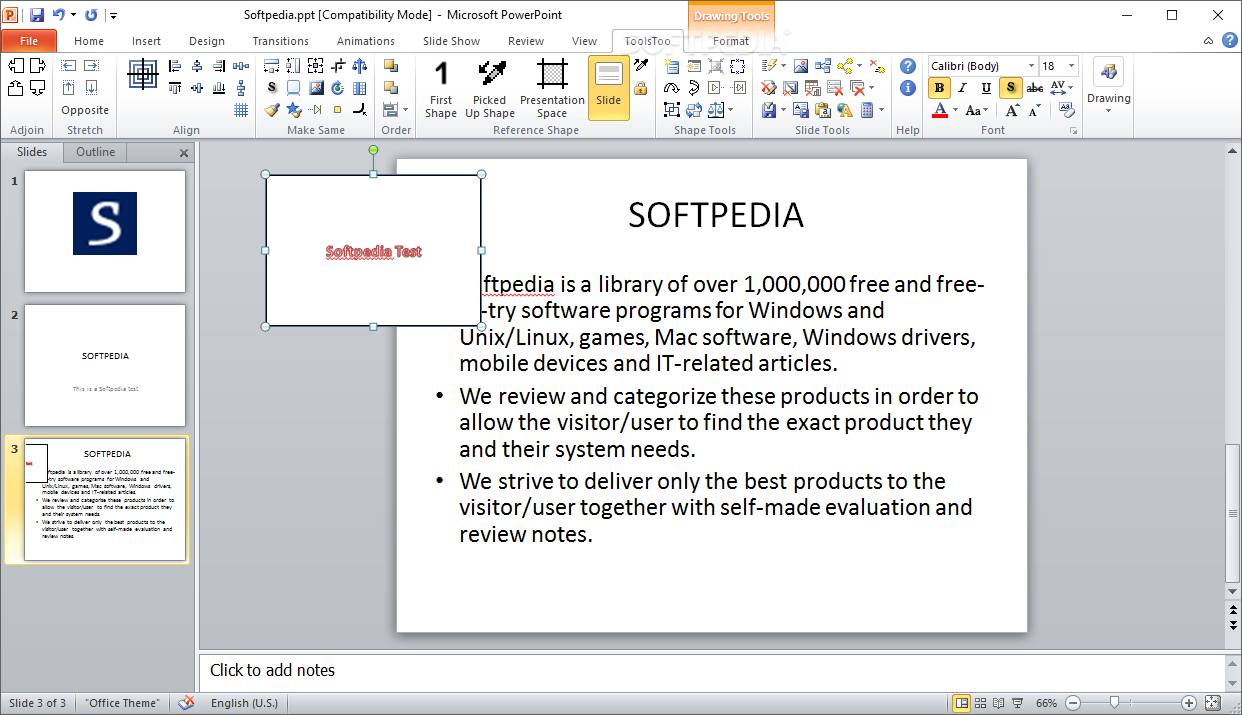The width and height of the screenshot is (1242, 715).
Task: Toggle Strikethrough formatting
Action: (x=1035, y=88)
